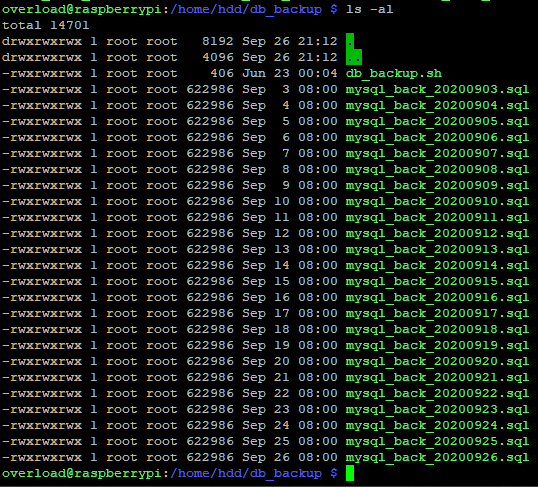Select file name mysql_back_20200917.sql
538x487 pixels.
click(x=437, y=314)
